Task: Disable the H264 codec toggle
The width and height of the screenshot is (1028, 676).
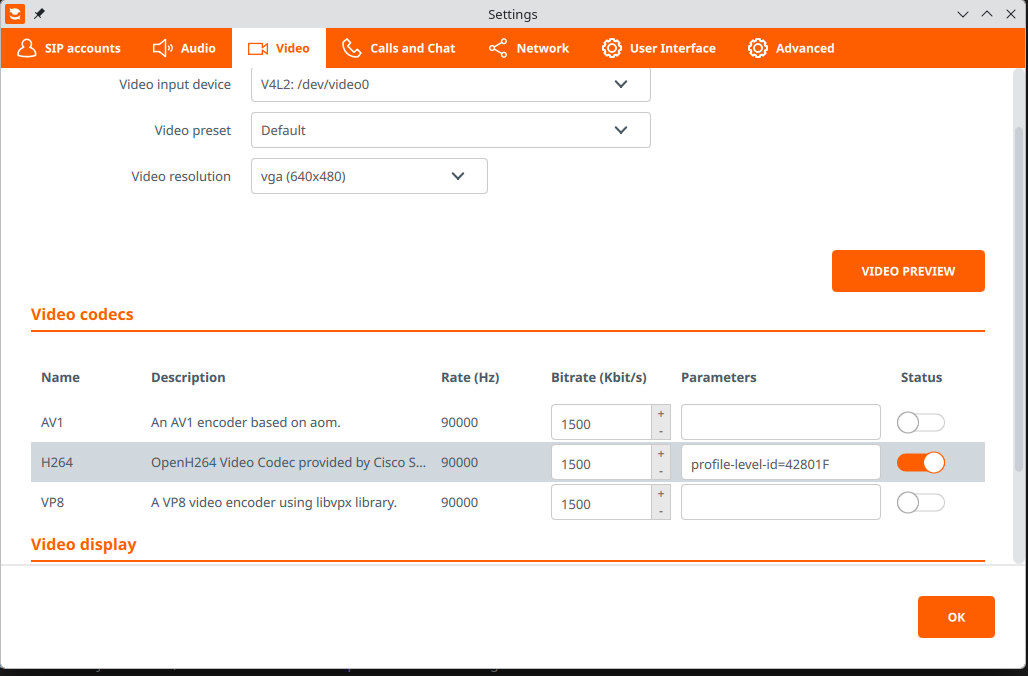Action: pyautogui.click(x=920, y=463)
